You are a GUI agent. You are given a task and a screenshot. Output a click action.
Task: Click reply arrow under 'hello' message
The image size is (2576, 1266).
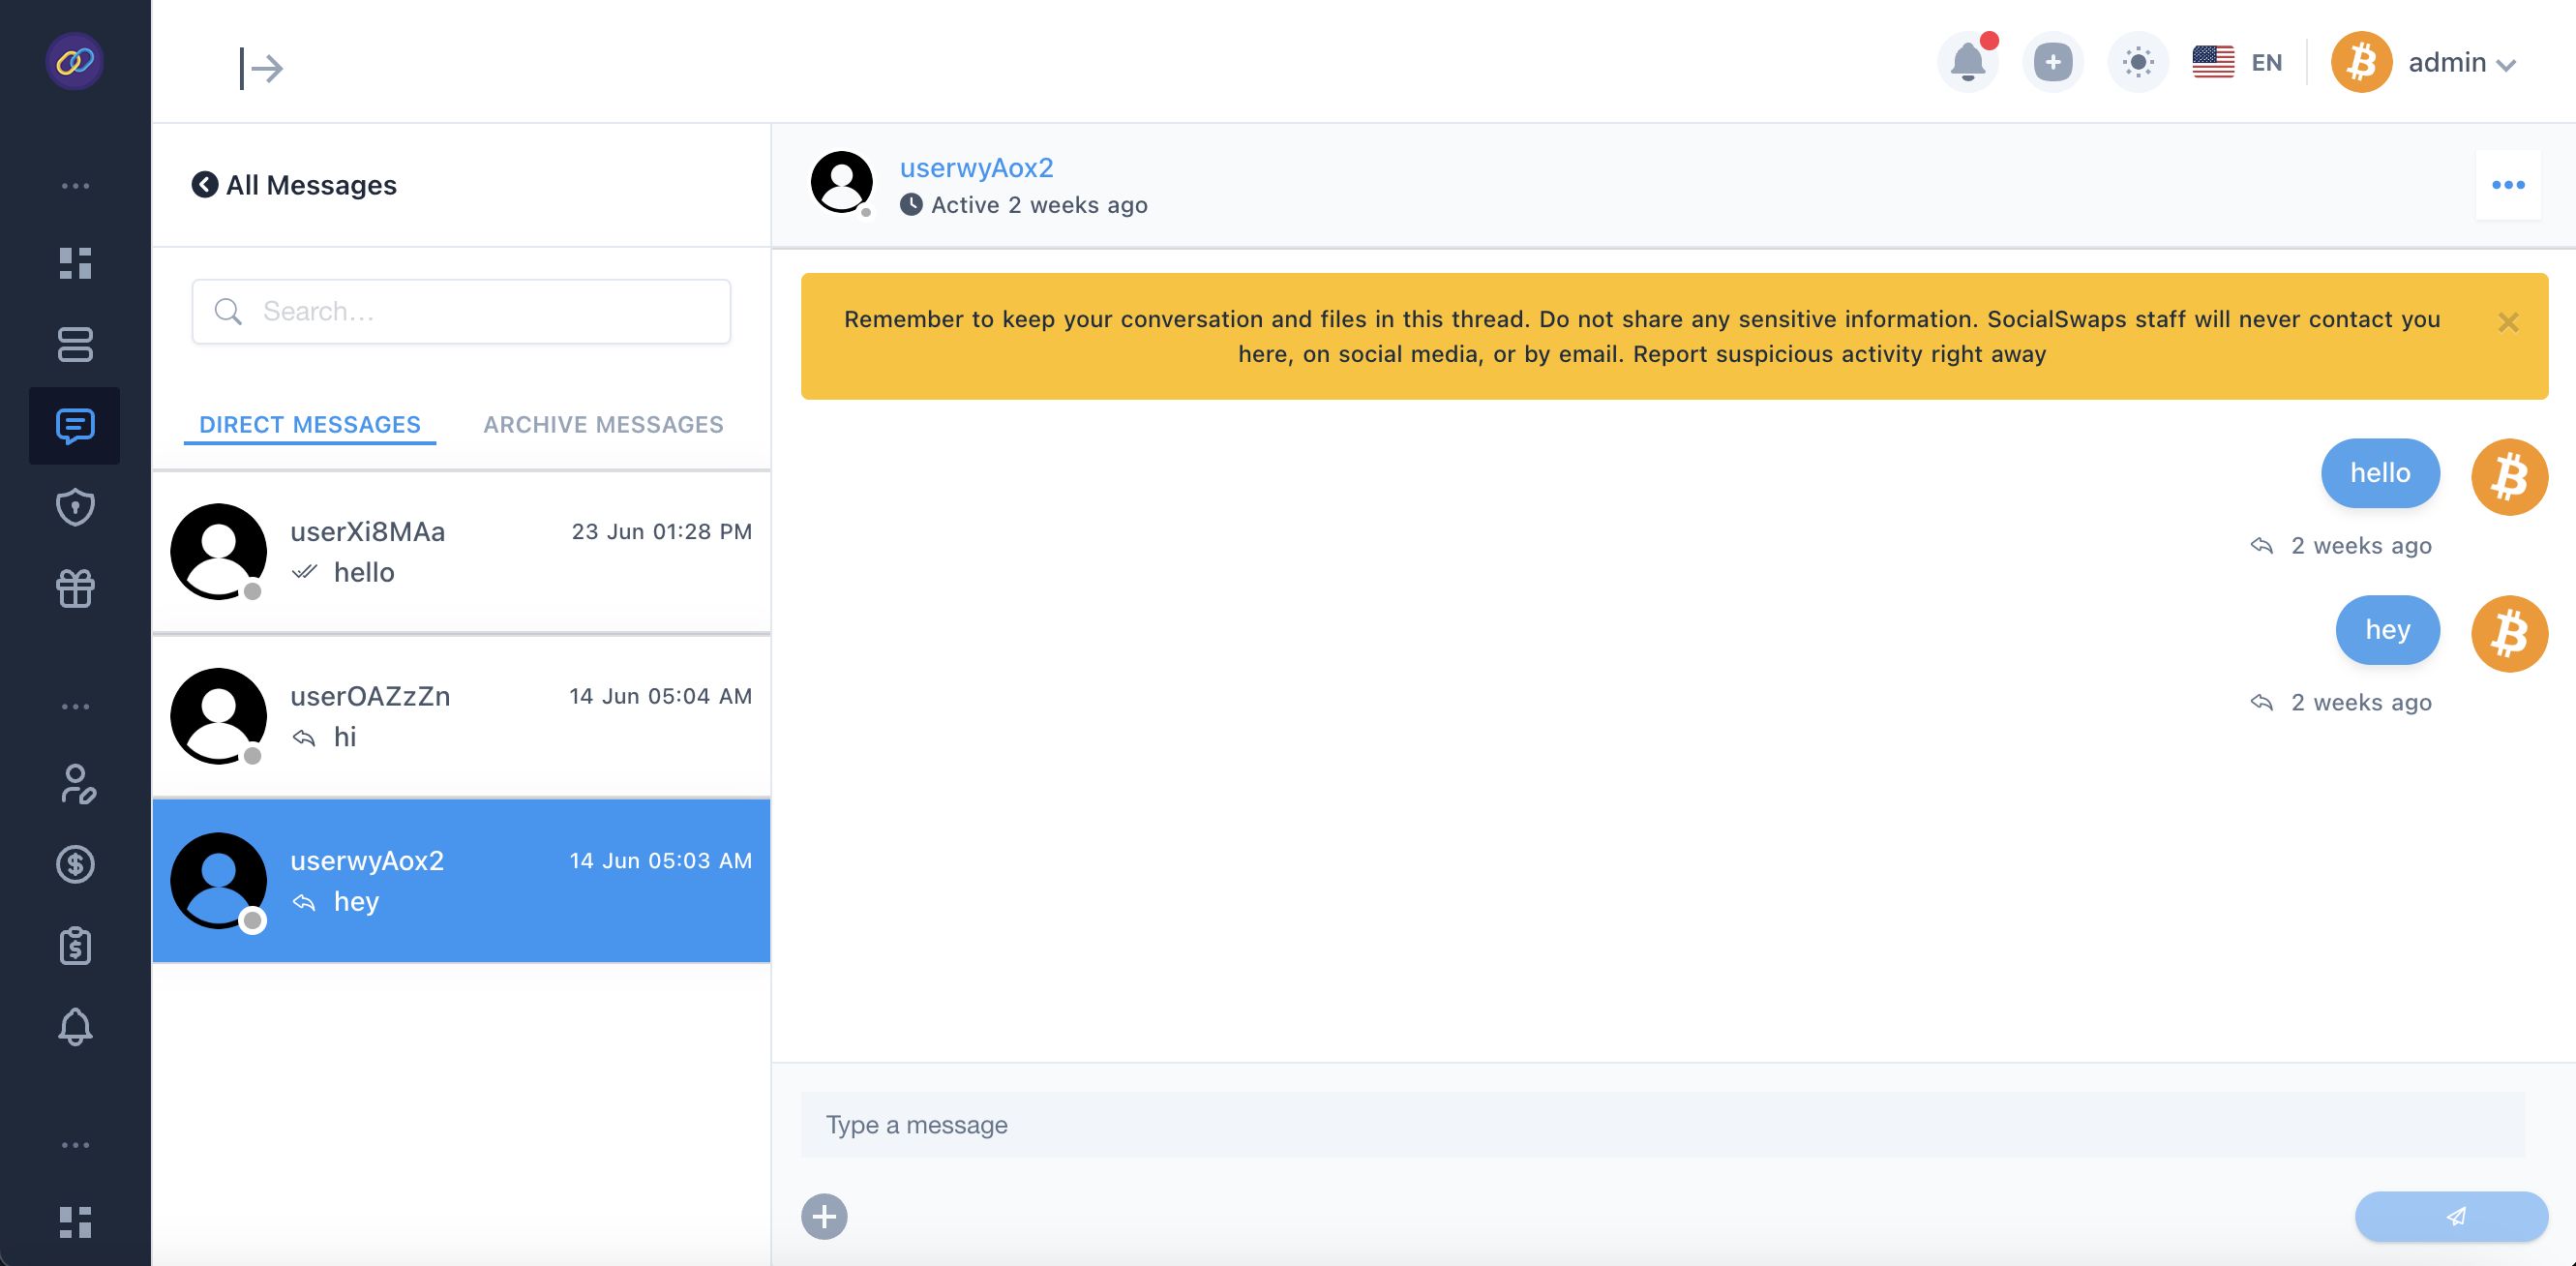tap(2261, 545)
